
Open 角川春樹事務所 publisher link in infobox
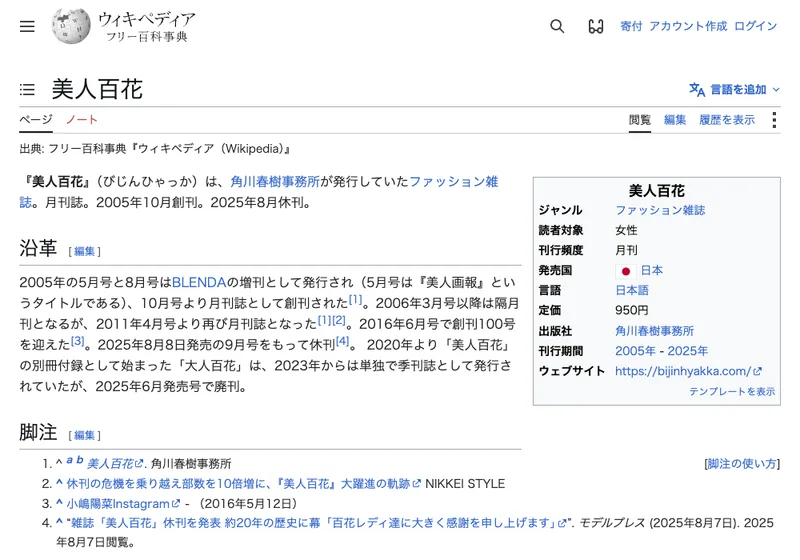[x=655, y=331]
